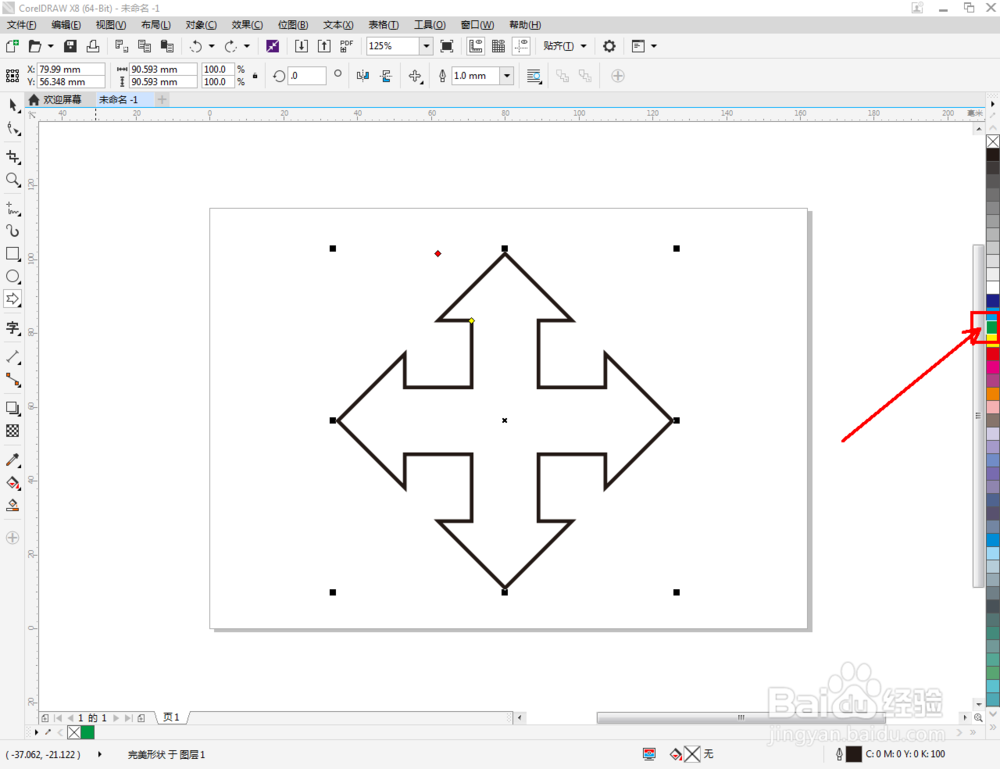The height and width of the screenshot is (769, 1000).
Task: Click the Publish to PDF icon
Action: coord(346,46)
